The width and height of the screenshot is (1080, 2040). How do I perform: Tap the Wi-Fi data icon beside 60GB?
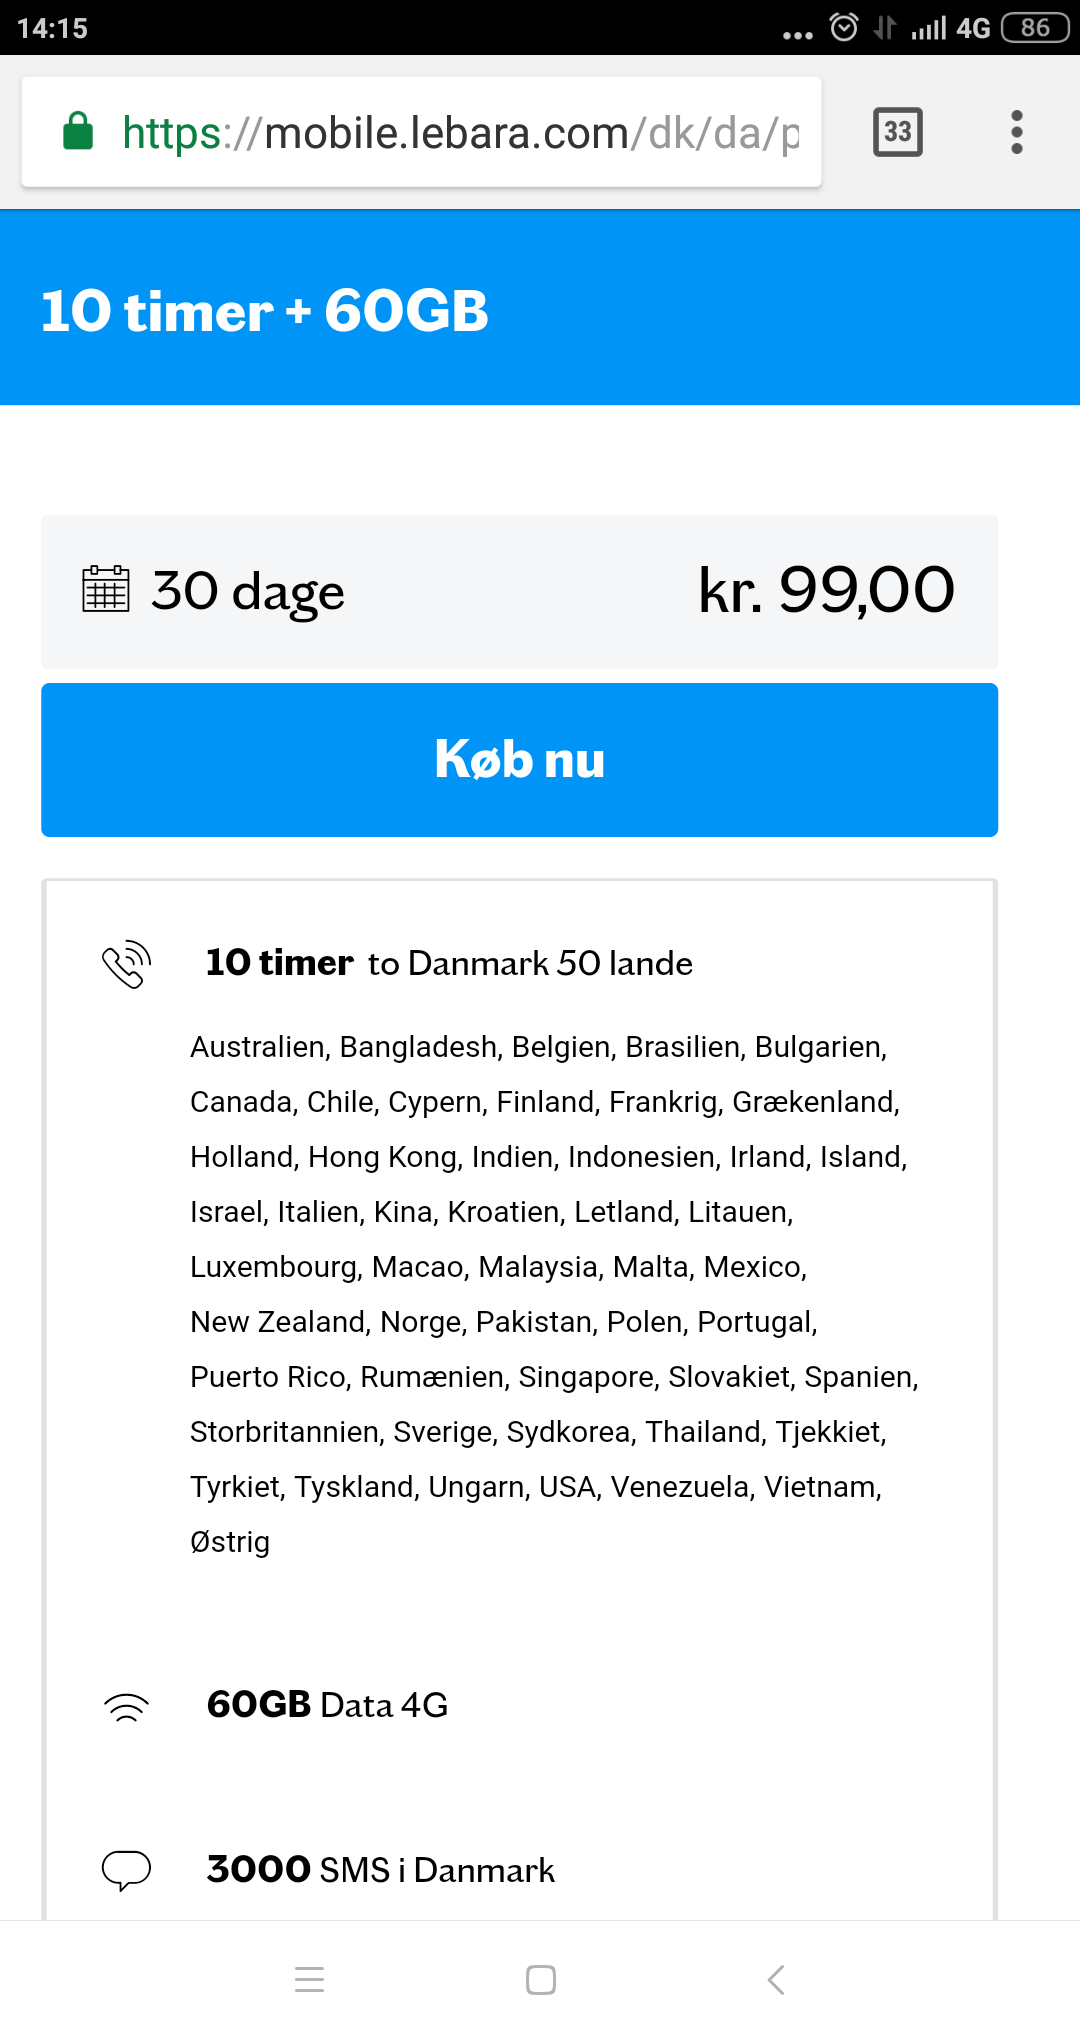click(x=127, y=1706)
